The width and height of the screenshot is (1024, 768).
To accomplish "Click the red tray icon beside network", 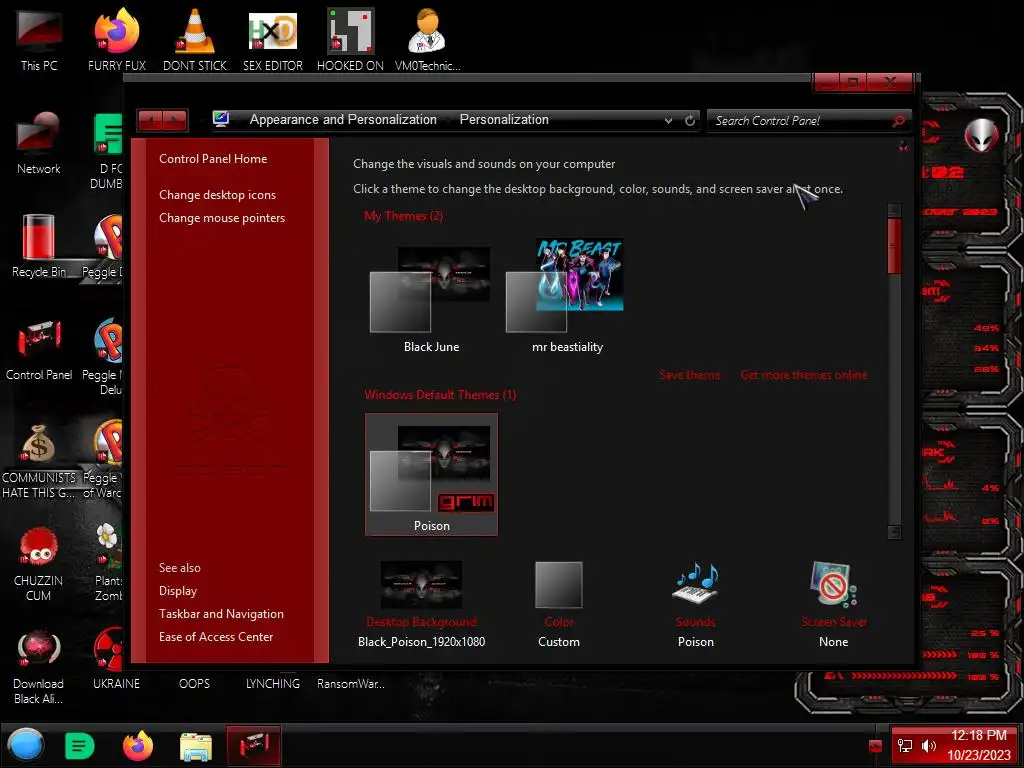I will tap(875, 745).
